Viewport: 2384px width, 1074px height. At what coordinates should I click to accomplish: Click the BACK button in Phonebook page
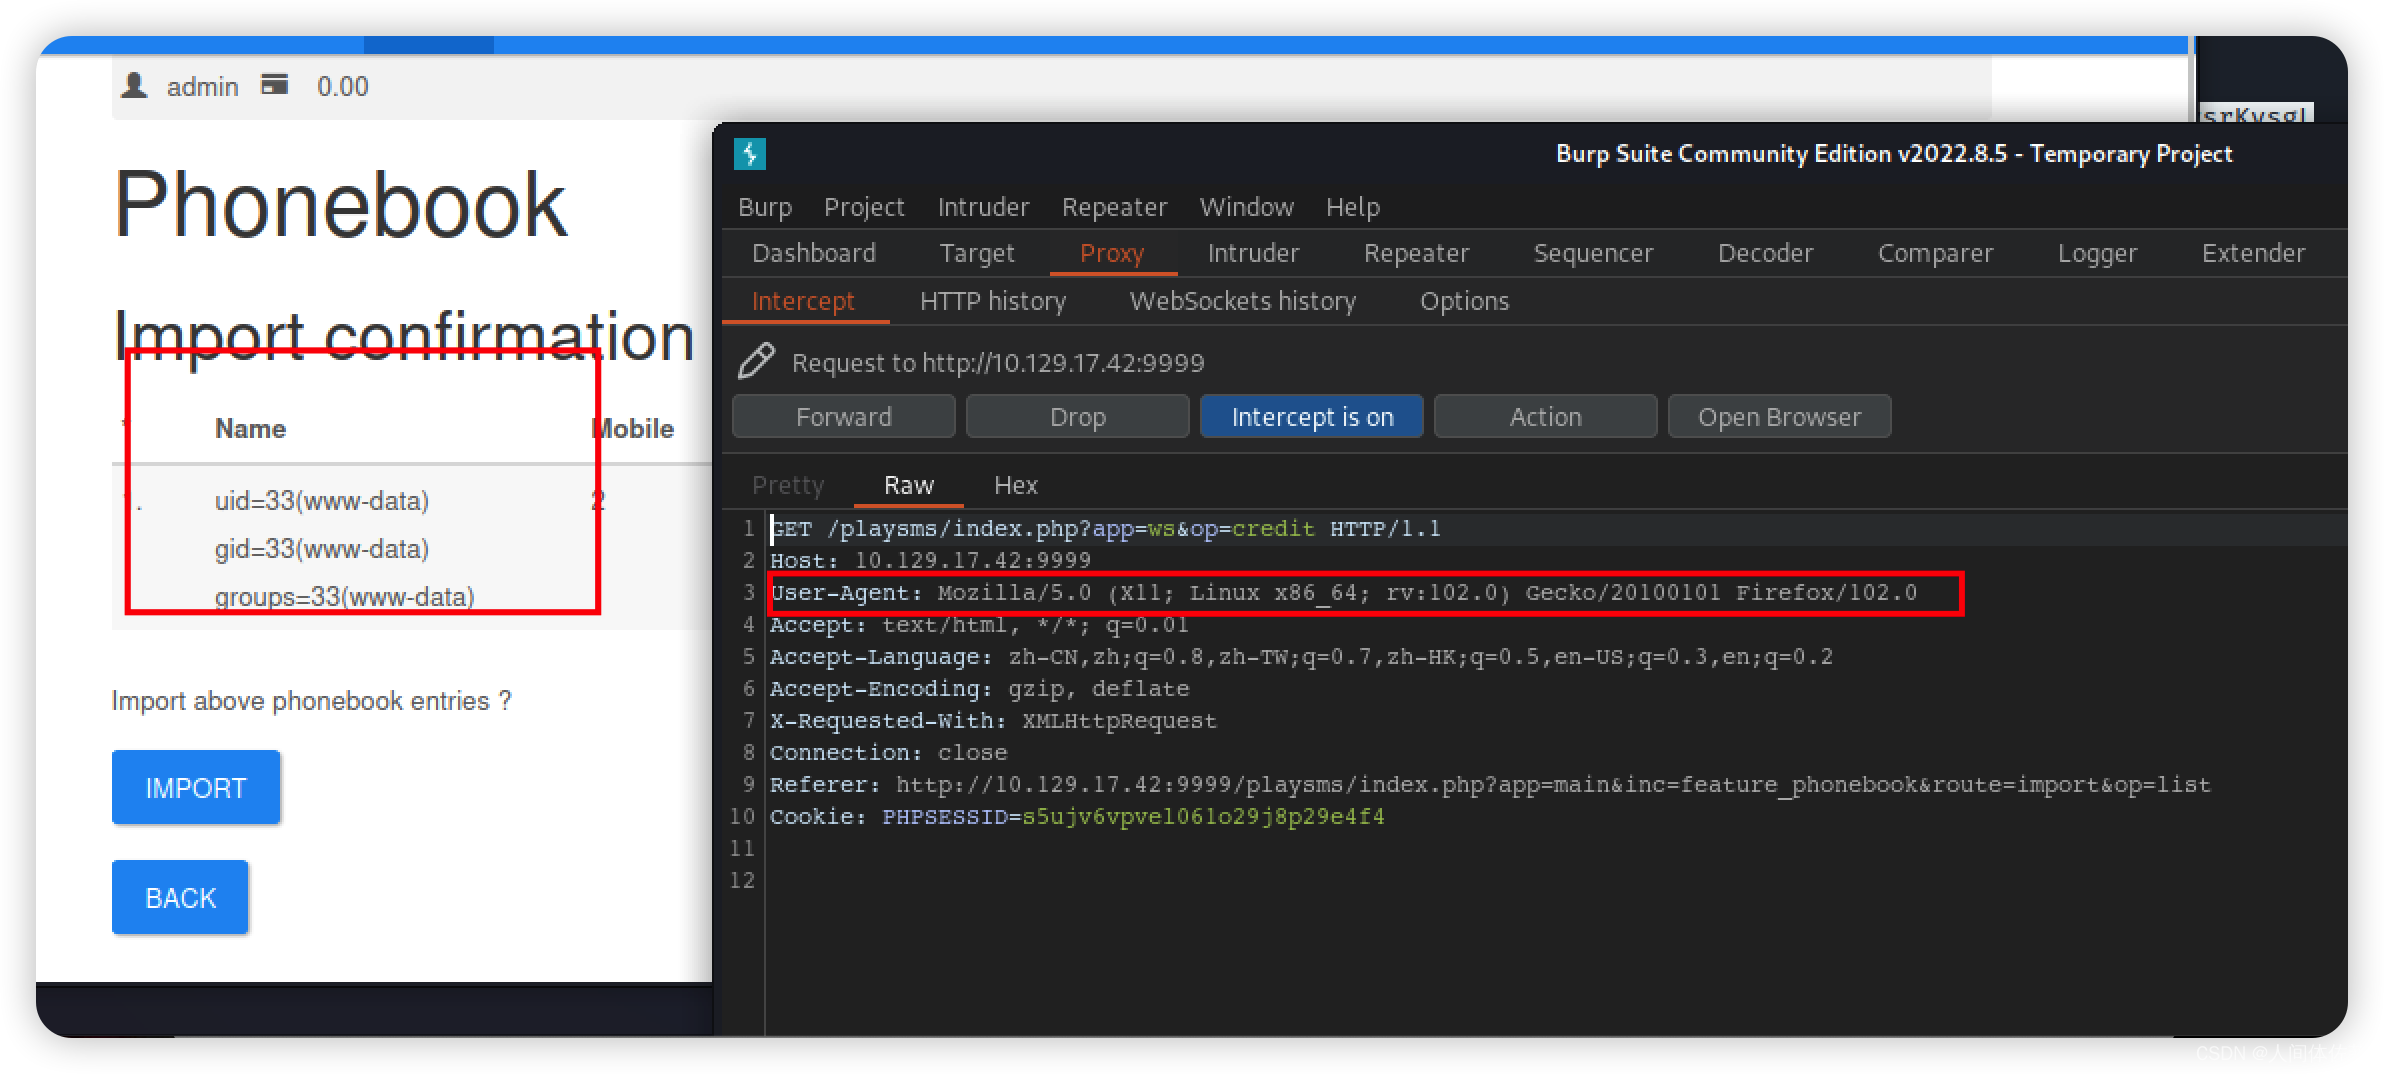(180, 897)
